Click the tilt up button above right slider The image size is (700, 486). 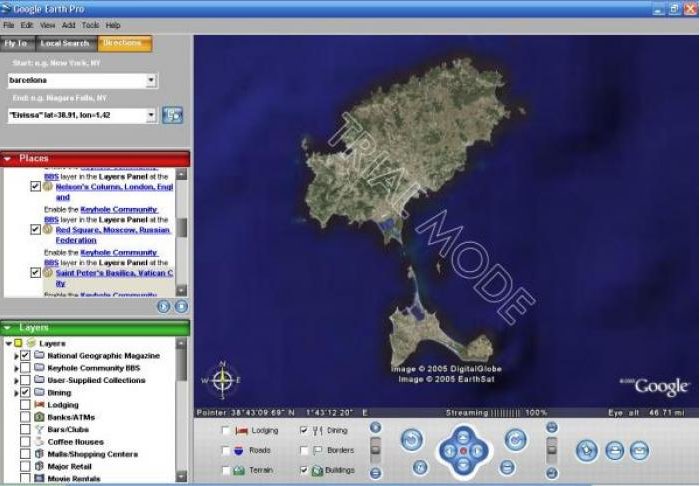click(552, 428)
